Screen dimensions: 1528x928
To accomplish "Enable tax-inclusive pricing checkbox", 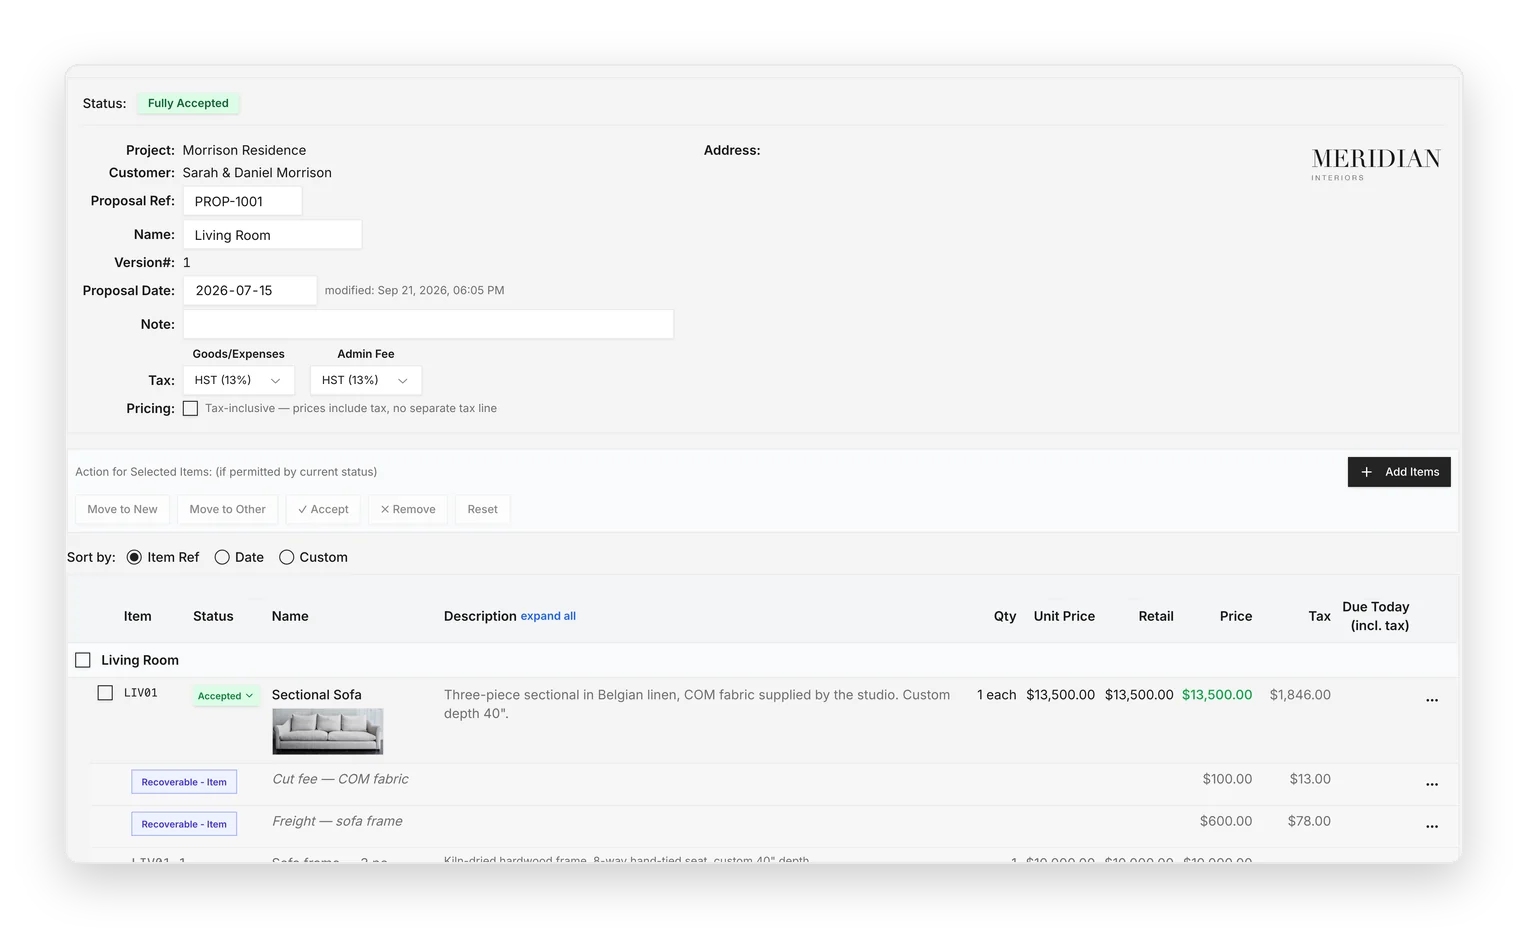I will click(x=191, y=408).
